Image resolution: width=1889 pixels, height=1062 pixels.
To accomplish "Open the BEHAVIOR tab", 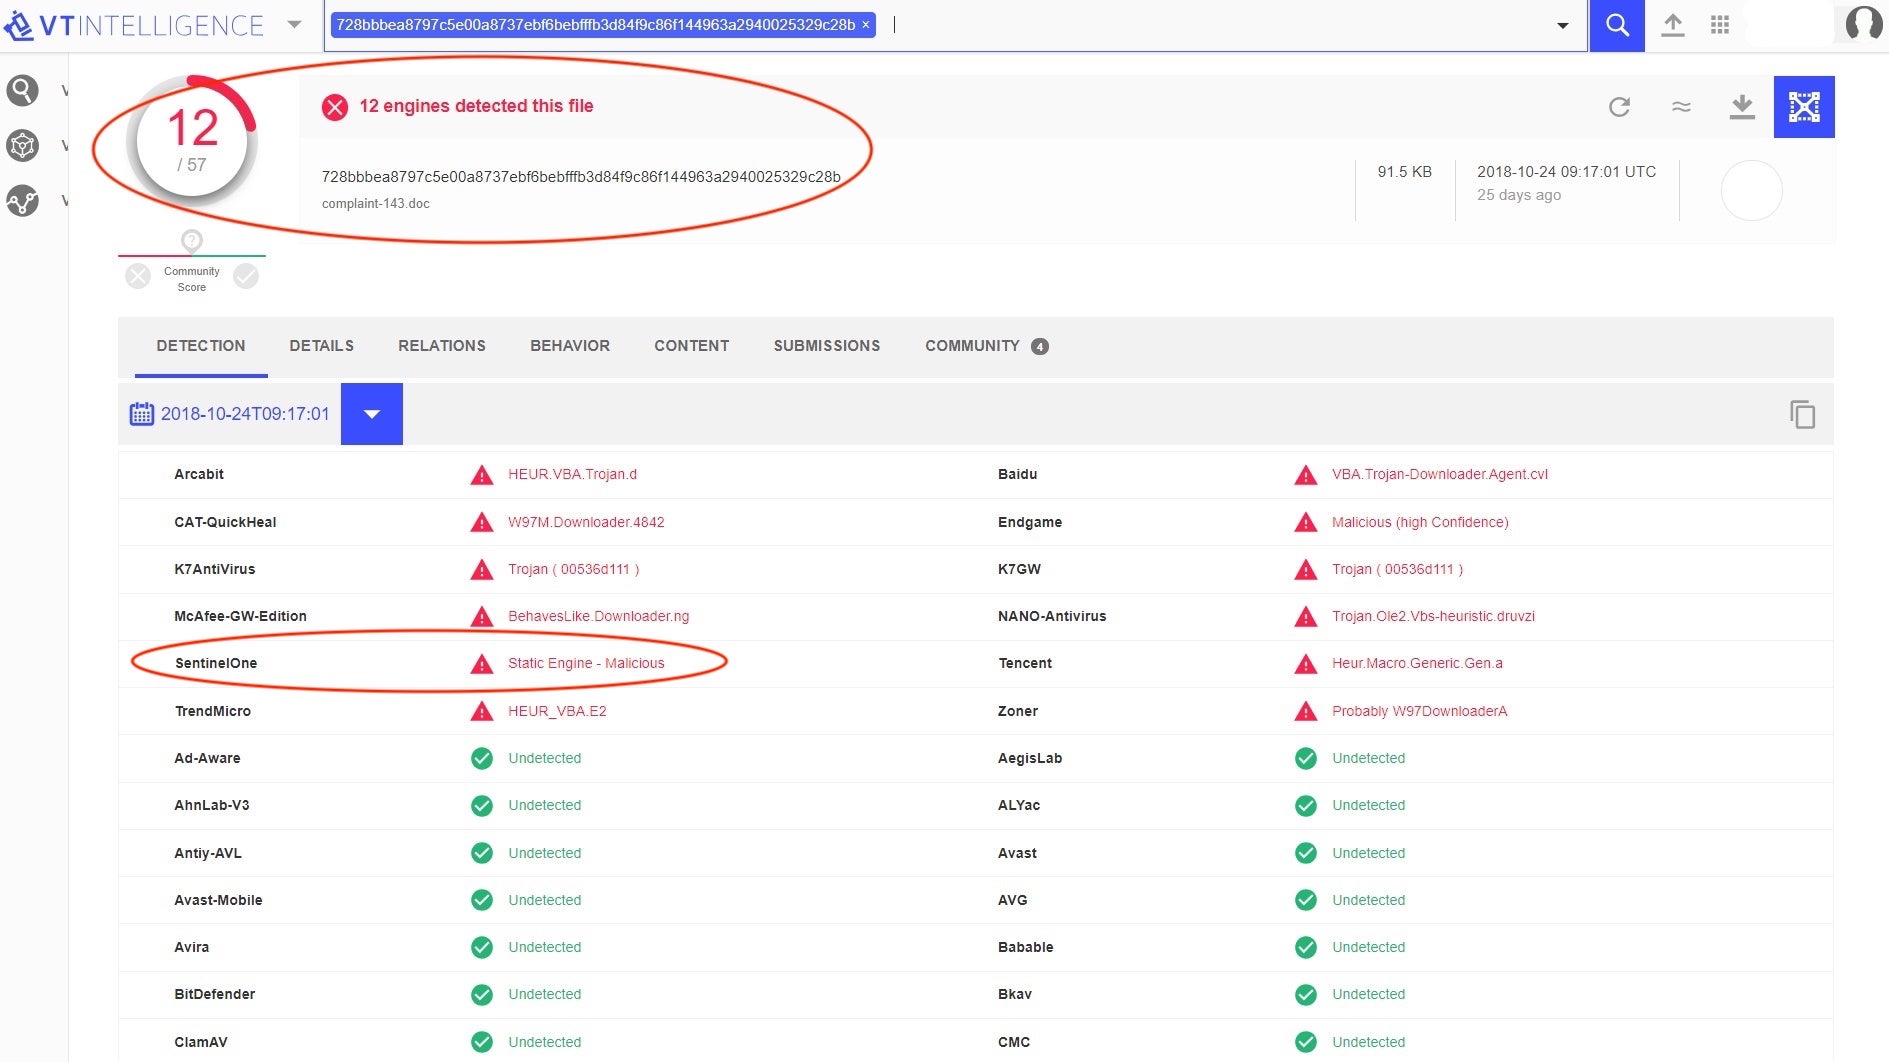I will point(570,346).
